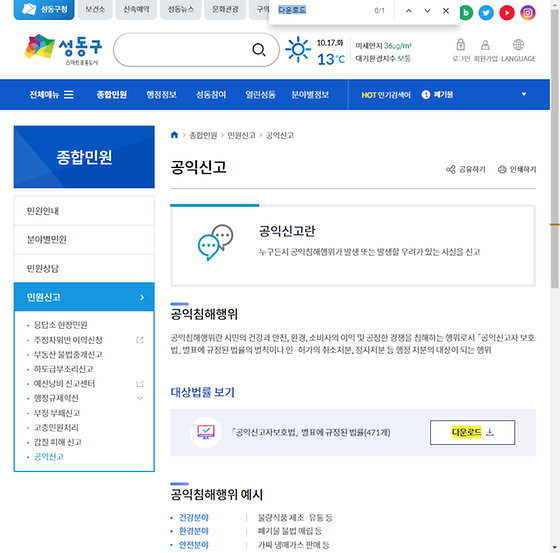Screen dimensions: 560x553
Task: Click the Seongdong-gu logo
Action: (63, 49)
